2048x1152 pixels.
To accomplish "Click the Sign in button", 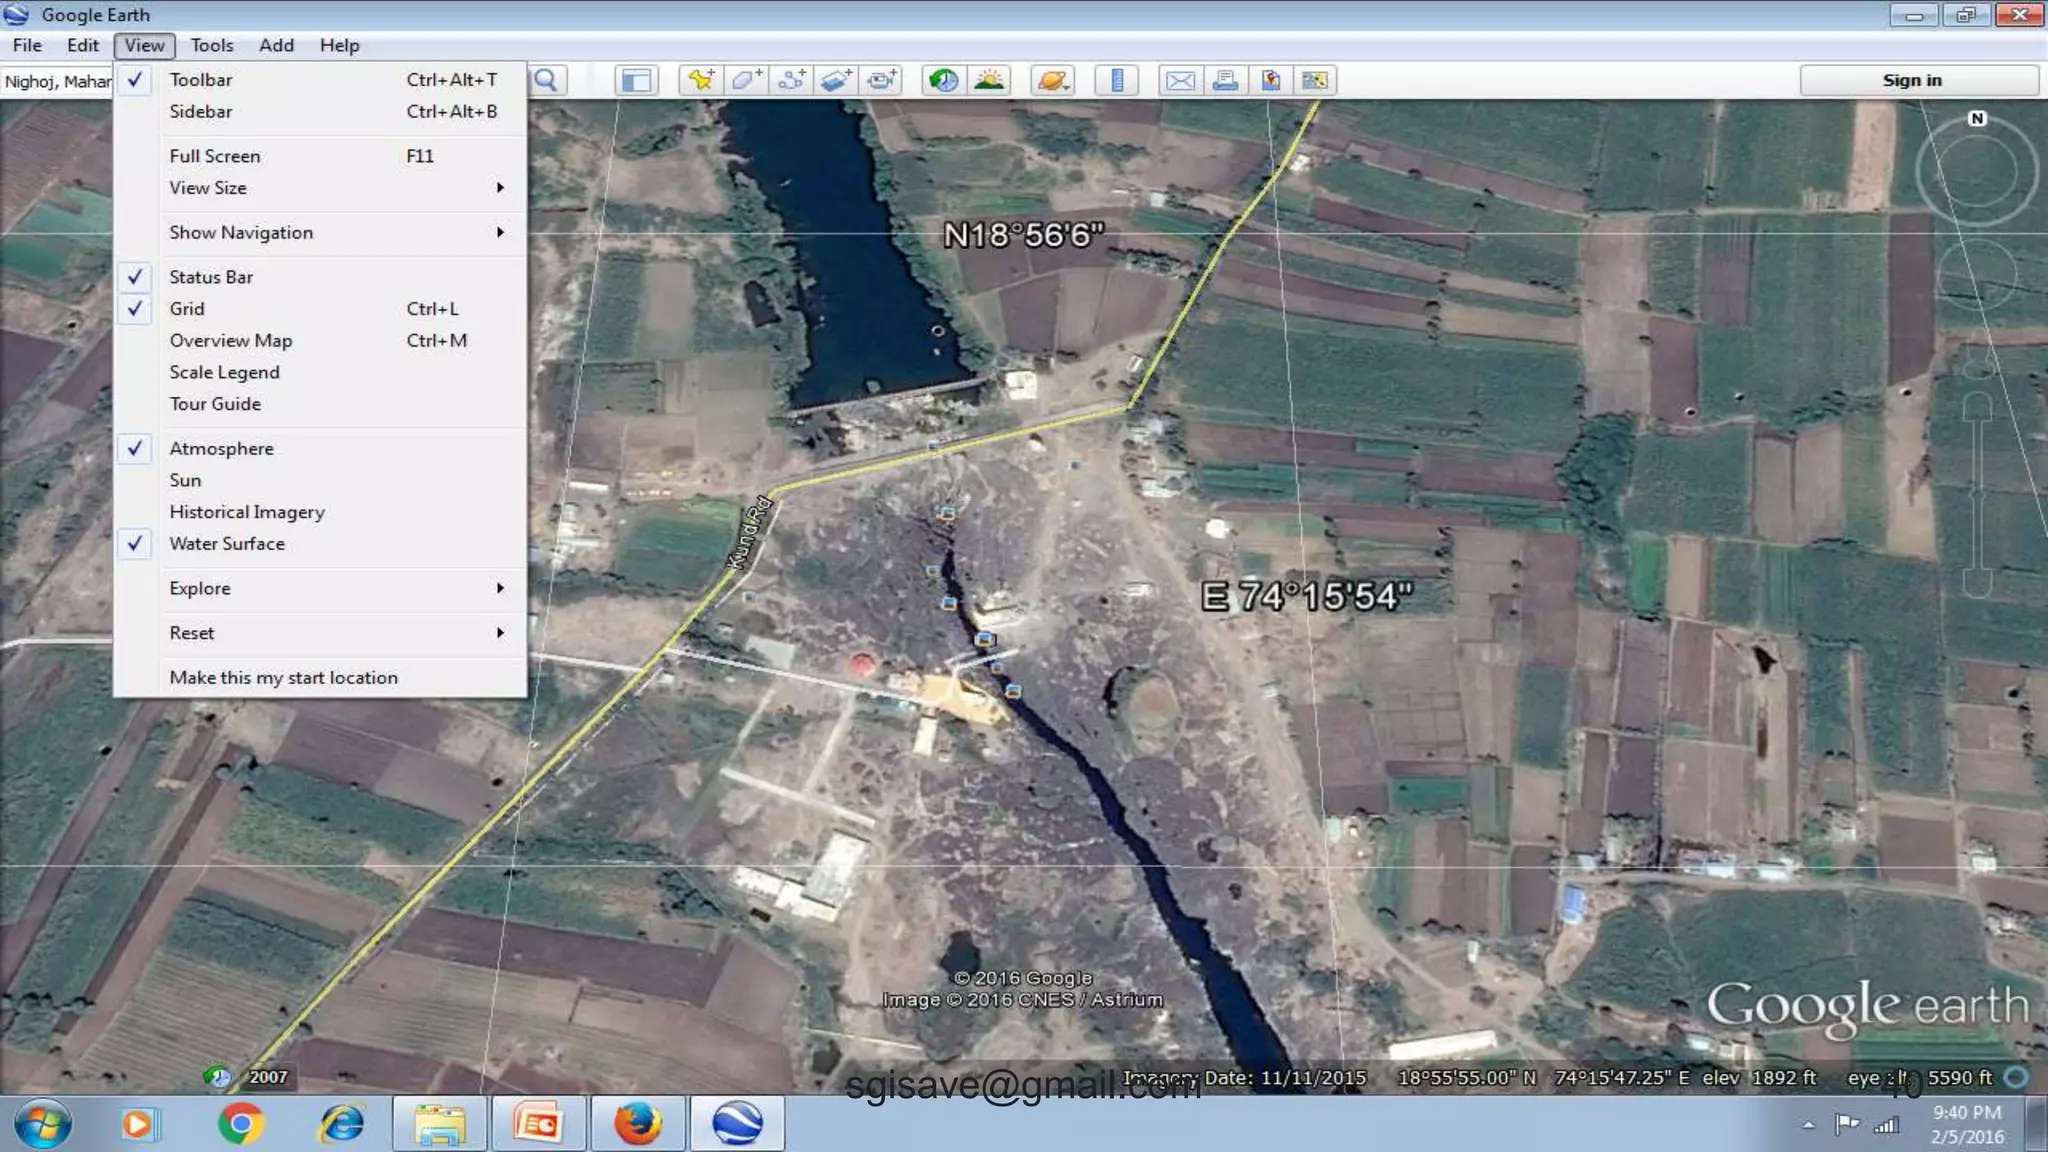I will tap(1911, 80).
